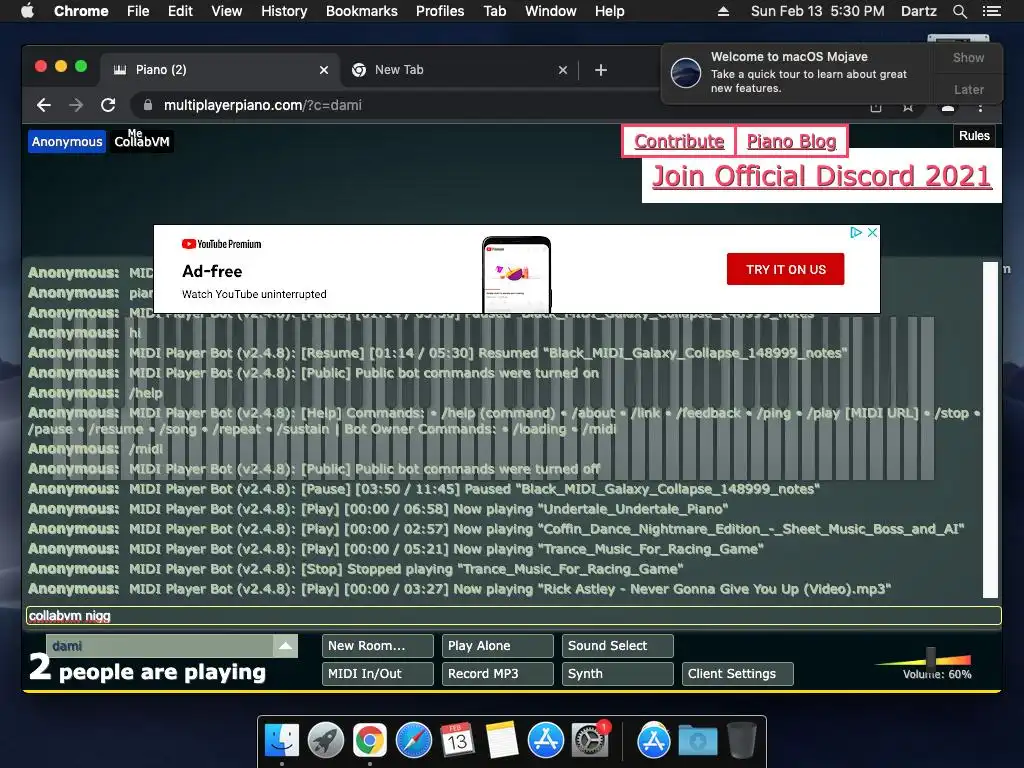Open Calendar icon showing 13

(x=457, y=740)
